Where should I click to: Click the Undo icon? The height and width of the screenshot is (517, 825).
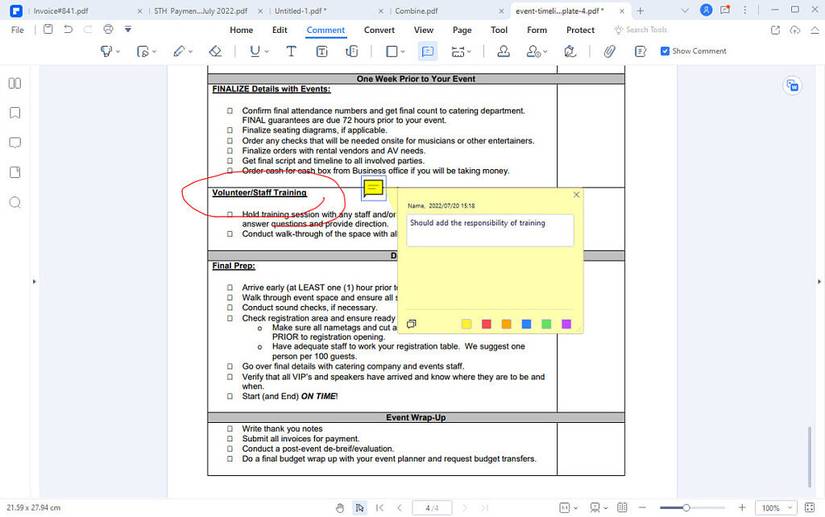(x=68, y=29)
